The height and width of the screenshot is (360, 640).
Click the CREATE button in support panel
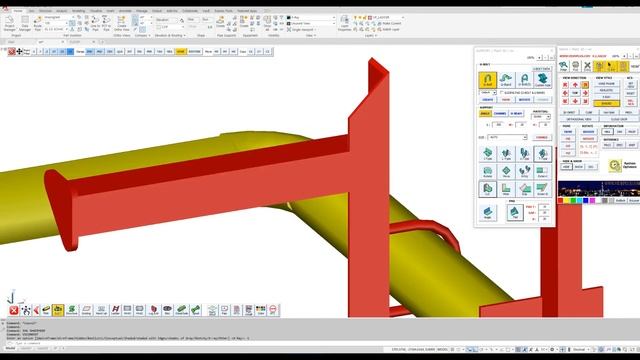point(487,100)
